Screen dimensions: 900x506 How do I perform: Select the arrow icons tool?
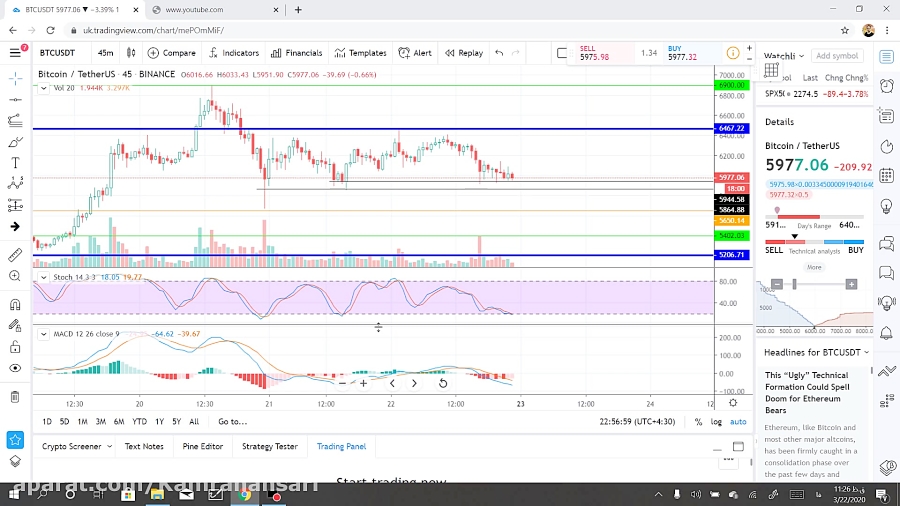click(15, 227)
